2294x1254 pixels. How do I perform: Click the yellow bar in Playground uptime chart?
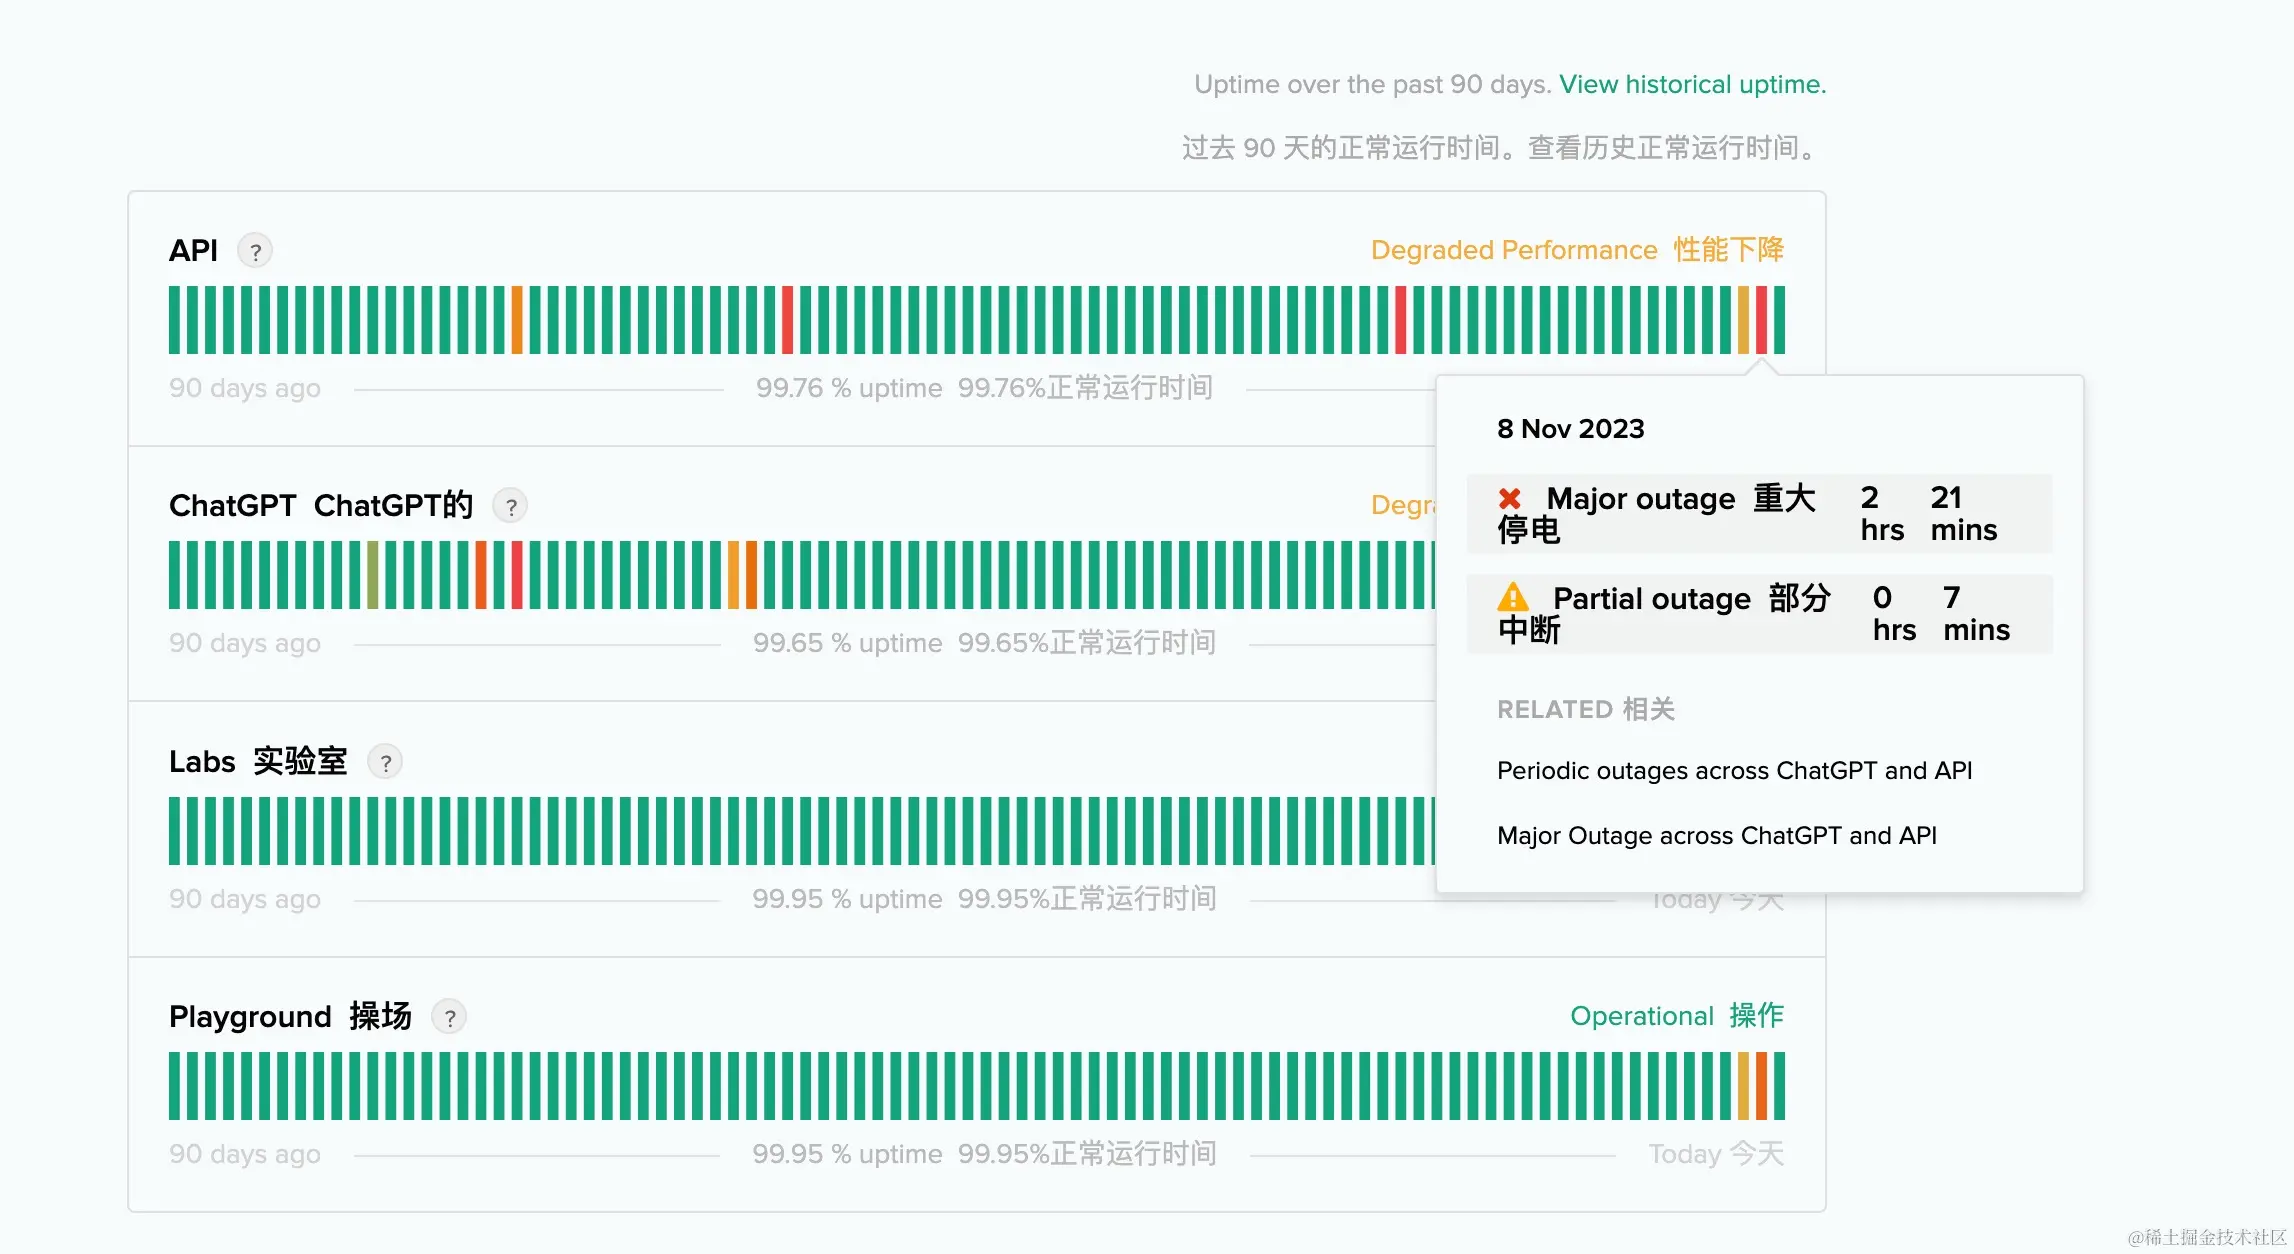pyautogui.click(x=1743, y=1086)
